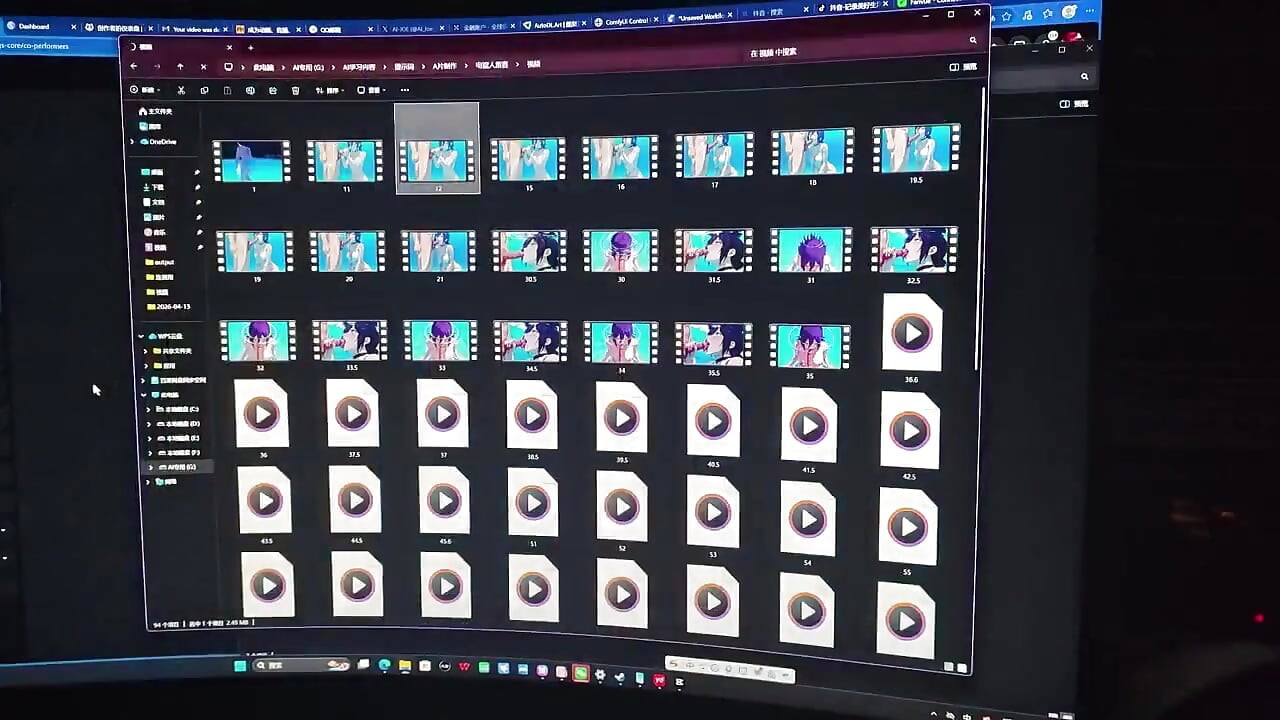The width and height of the screenshot is (1280, 720).
Task: Collapse the WPS云盘 tree node
Action: (x=140, y=336)
